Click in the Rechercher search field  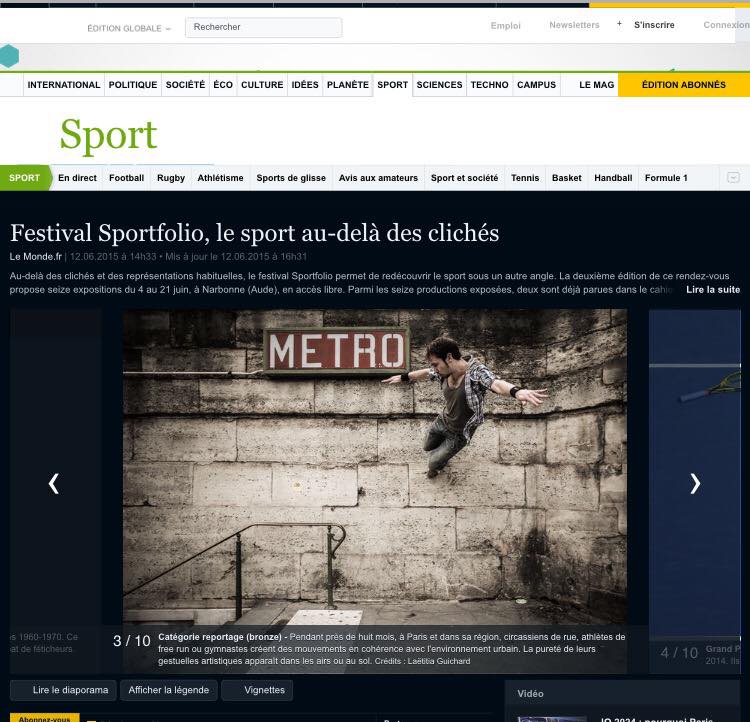click(264, 28)
